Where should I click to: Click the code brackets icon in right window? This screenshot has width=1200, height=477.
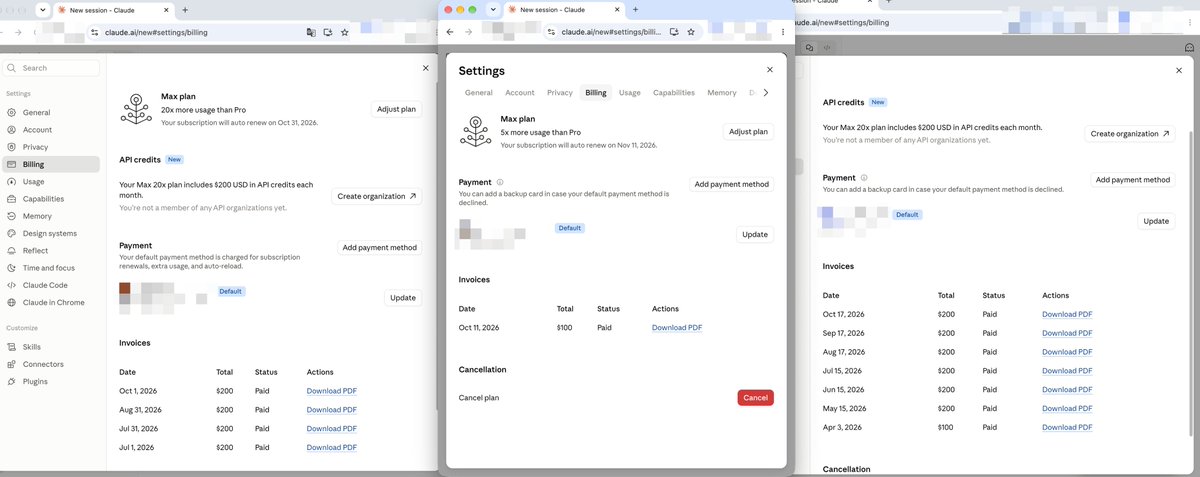pyautogui.click(x=827, y=48)
